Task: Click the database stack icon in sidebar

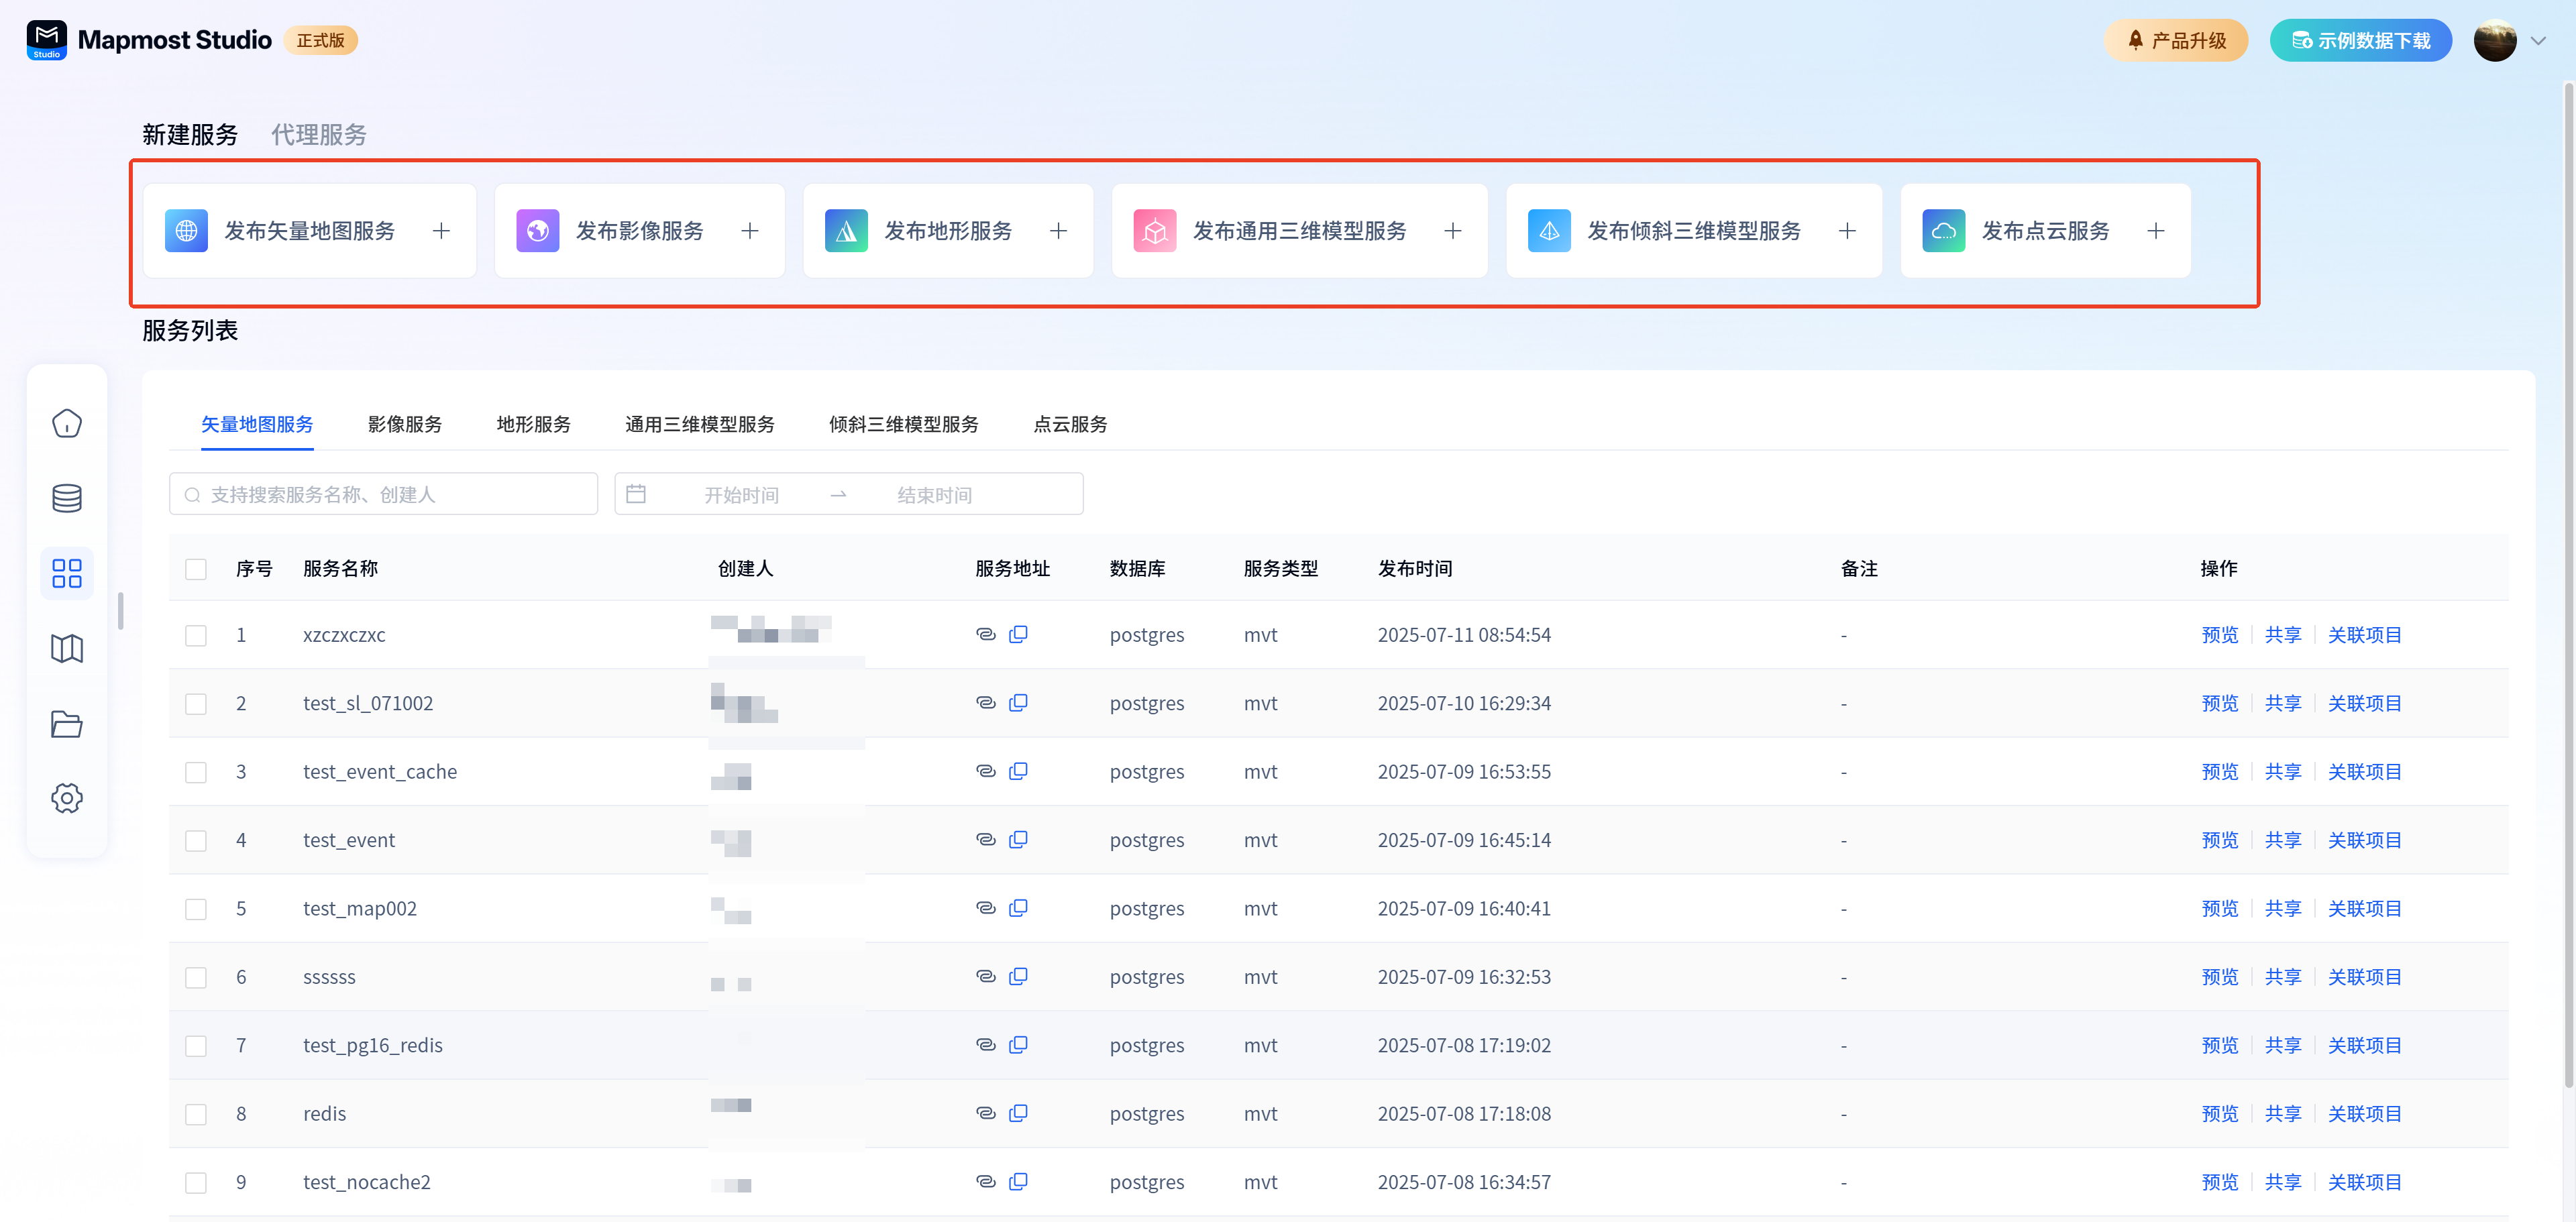Action: point(66,498)
